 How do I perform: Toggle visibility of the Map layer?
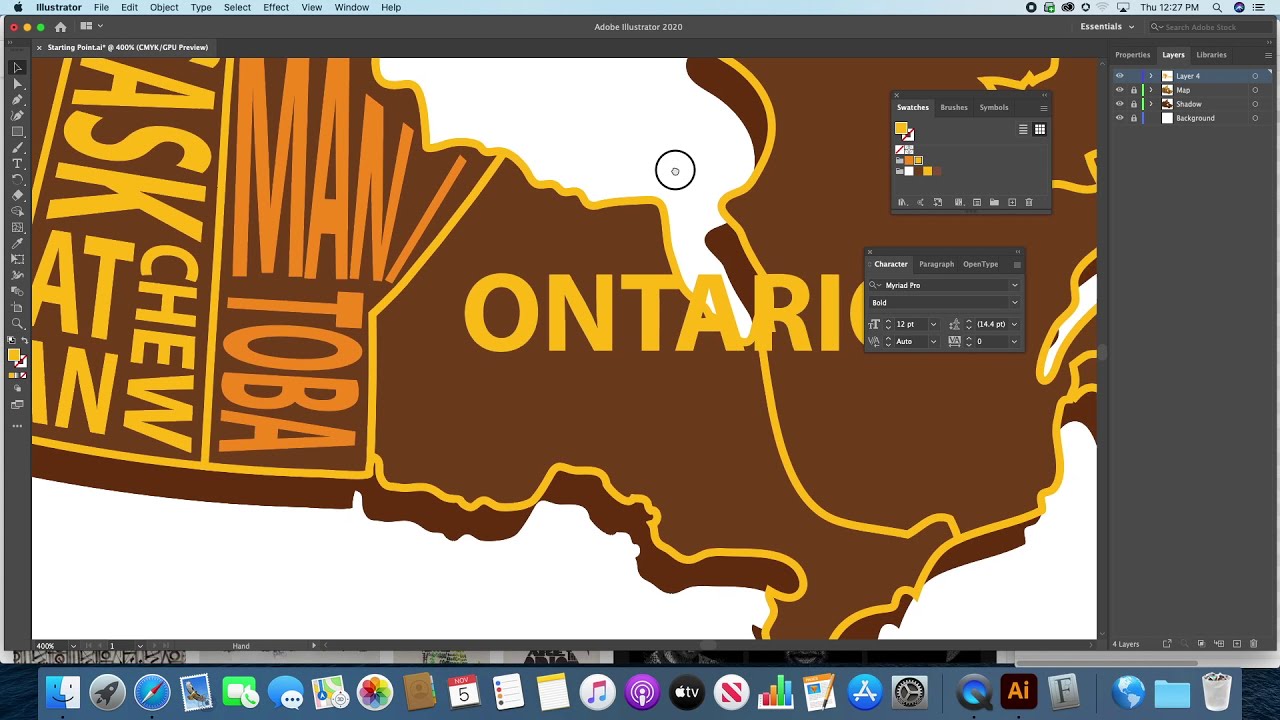pos(1119,90)
